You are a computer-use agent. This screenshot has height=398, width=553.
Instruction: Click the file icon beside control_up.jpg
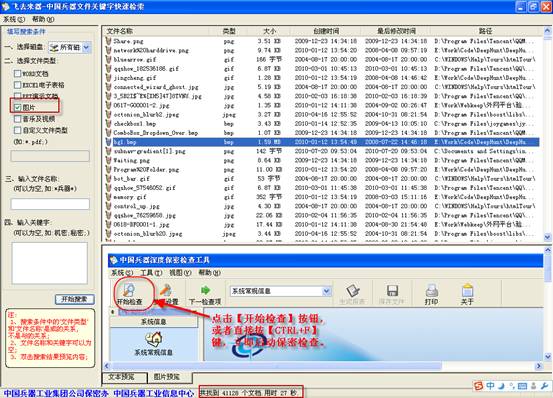(109, 206)
